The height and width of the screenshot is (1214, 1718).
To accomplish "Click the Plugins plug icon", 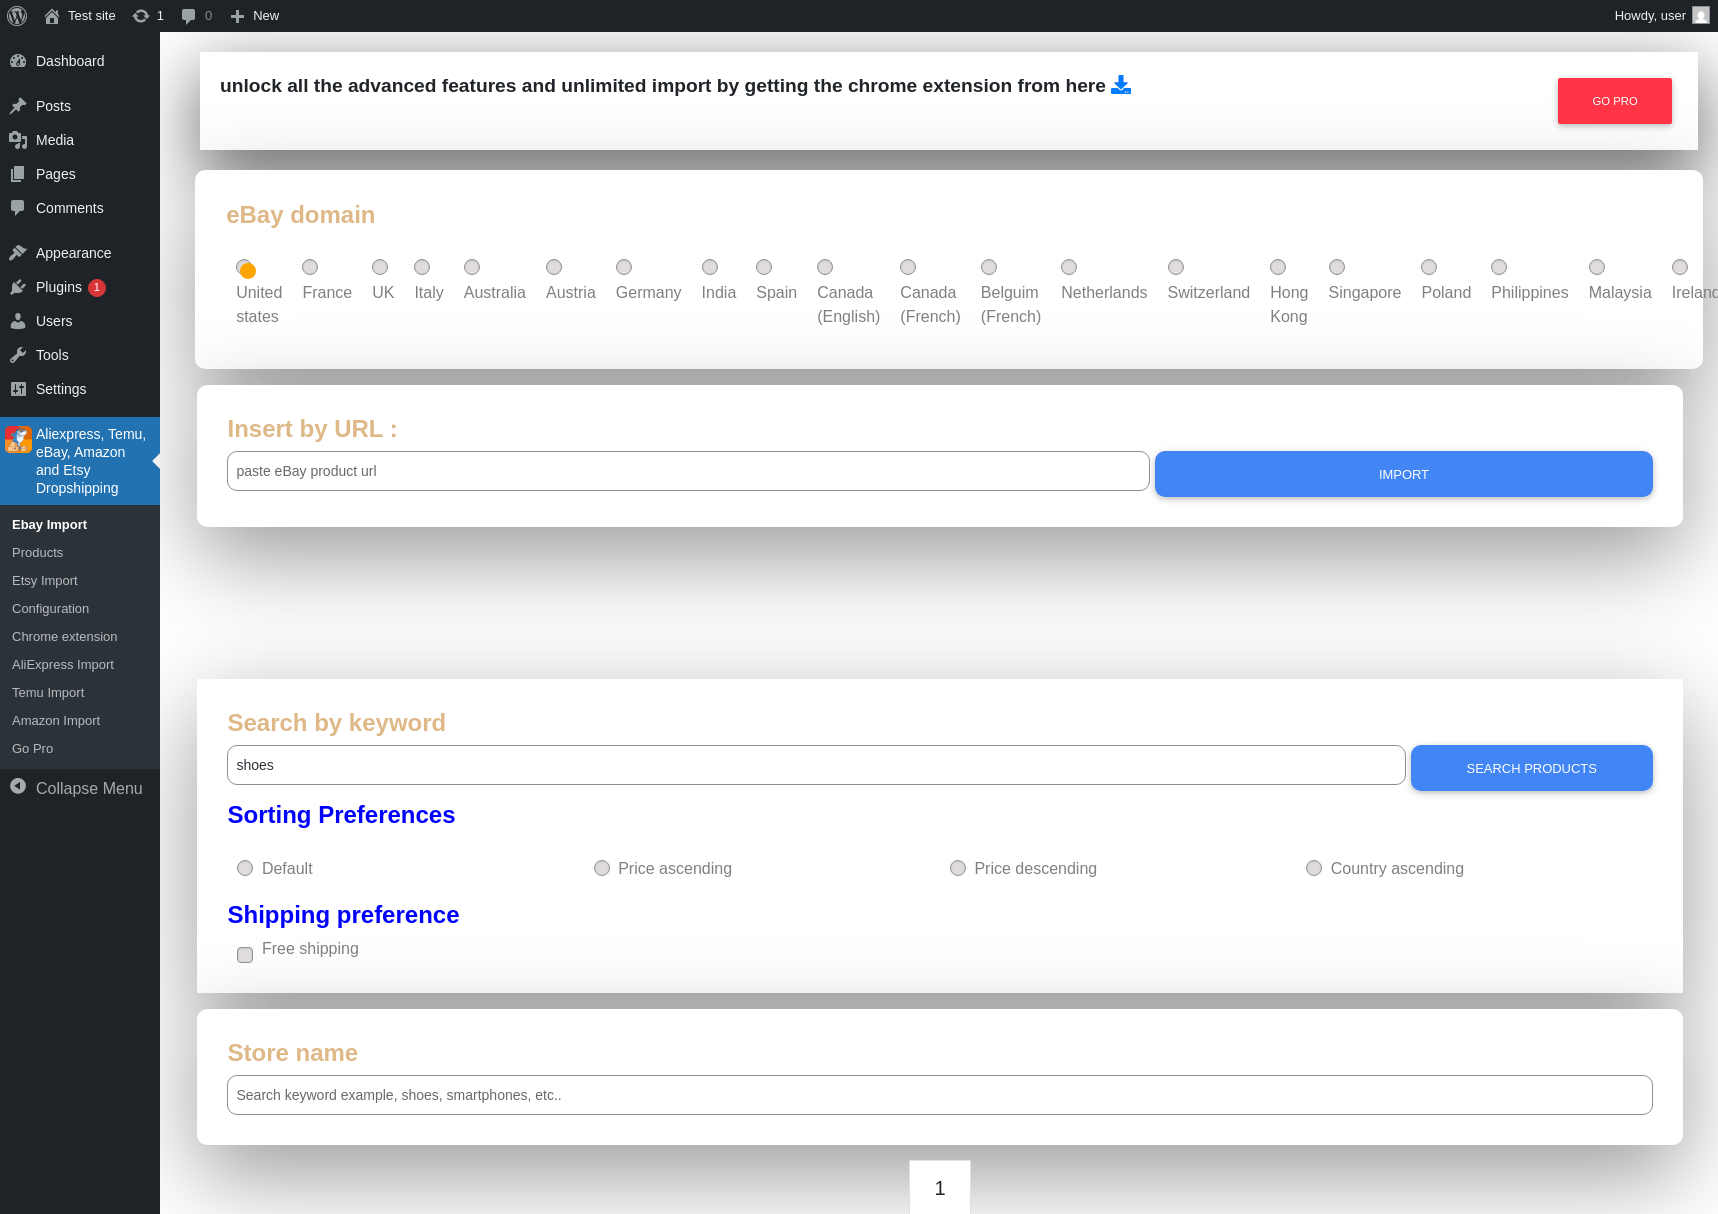I will (x=18, y=287).
